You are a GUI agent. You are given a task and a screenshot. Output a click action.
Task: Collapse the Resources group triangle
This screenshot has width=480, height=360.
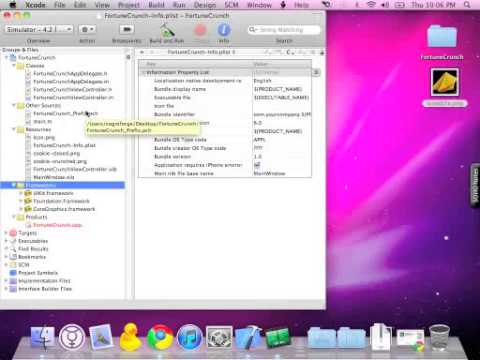(x=14, y=129)
